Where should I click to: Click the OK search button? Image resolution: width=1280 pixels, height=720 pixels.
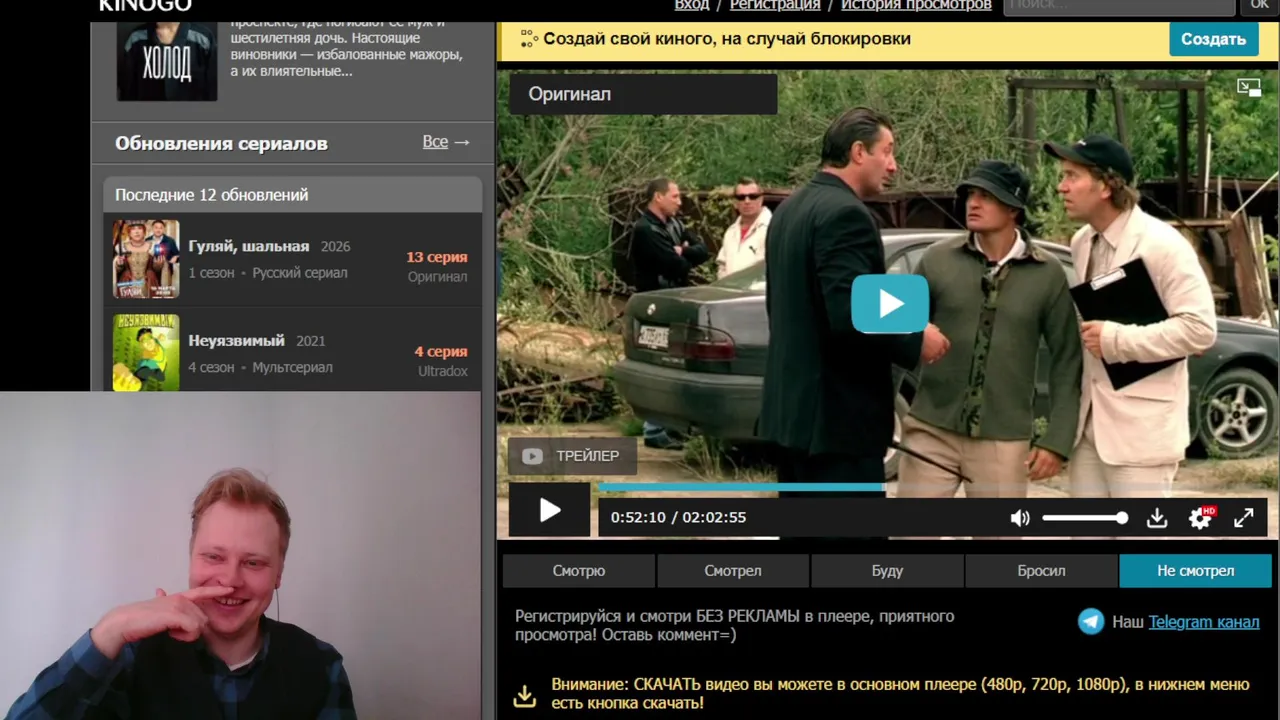tap(1259, 6)
